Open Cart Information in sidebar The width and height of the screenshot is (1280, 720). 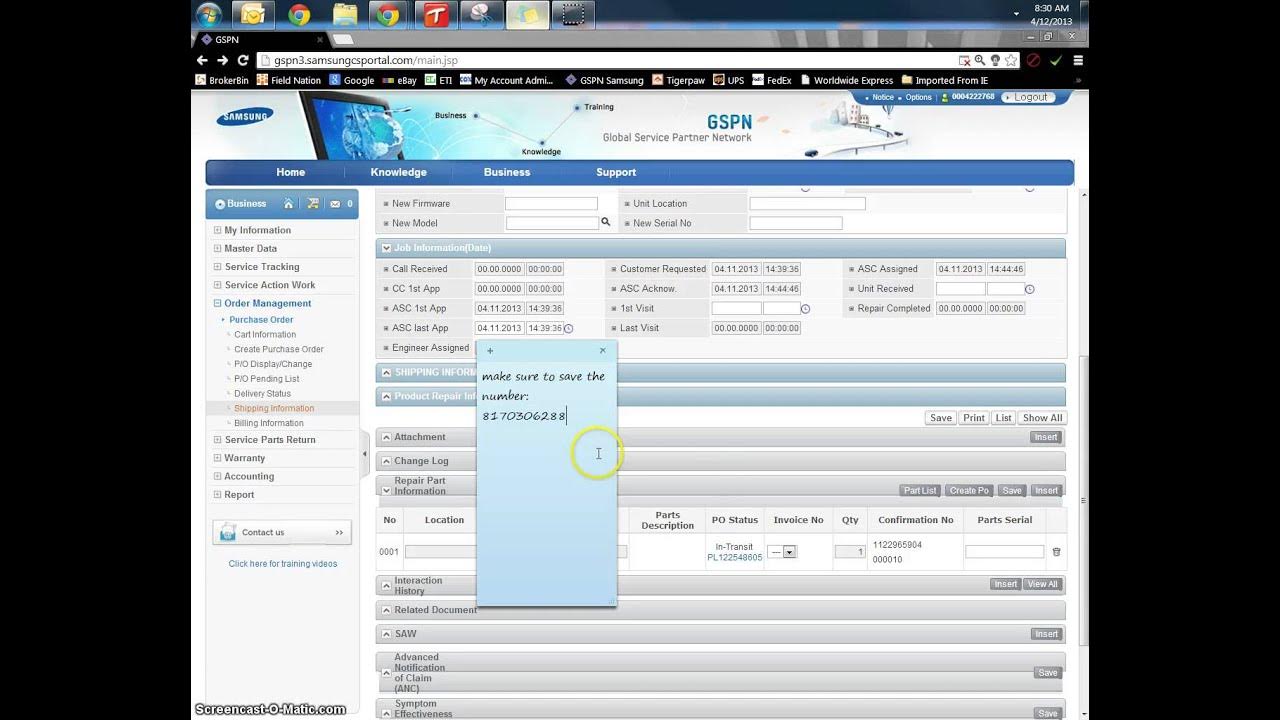tap(265, 335)
